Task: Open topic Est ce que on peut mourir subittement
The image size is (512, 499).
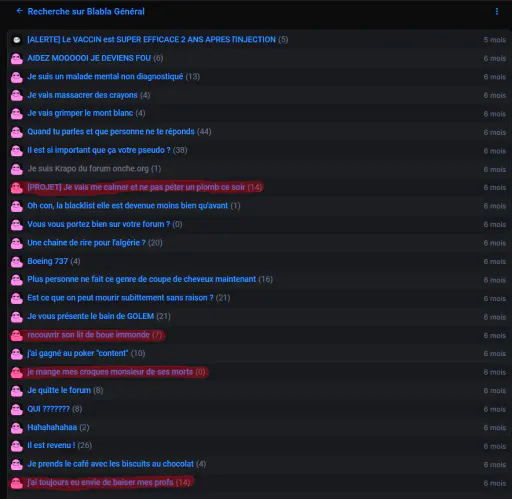Action: point(120,298)
